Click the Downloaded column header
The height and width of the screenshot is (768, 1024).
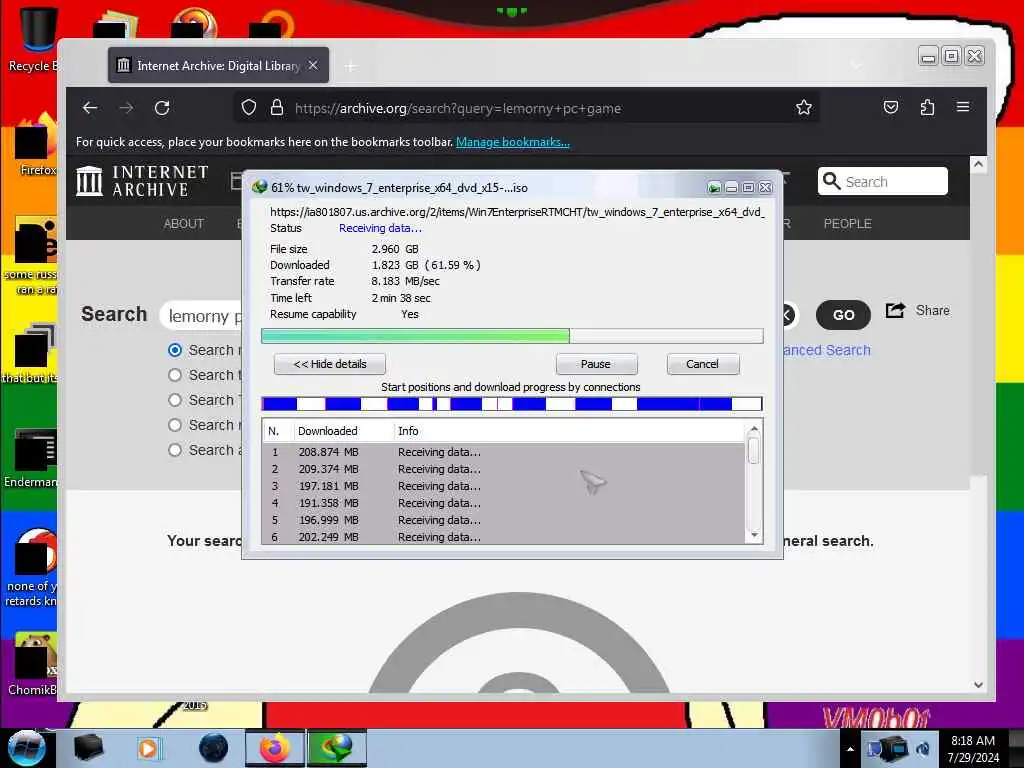point(328,431)
